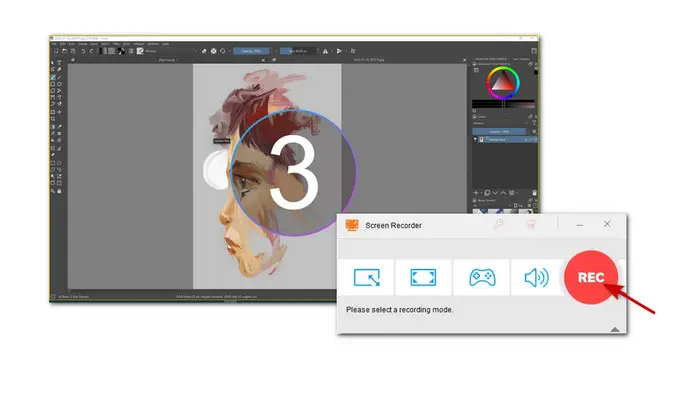Minimize the Screen Recorder window

[x=579, y=225]
